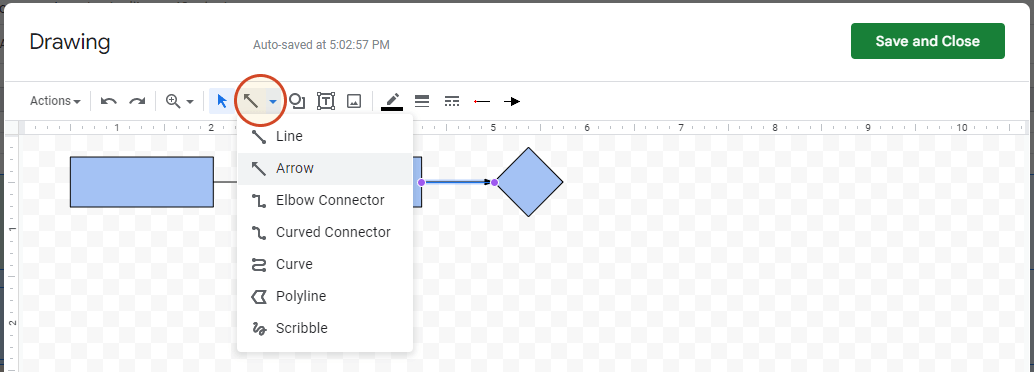
Task: Activate the Select arrow cursor tool
Action: pyautogui.click(x=222, y=101)
